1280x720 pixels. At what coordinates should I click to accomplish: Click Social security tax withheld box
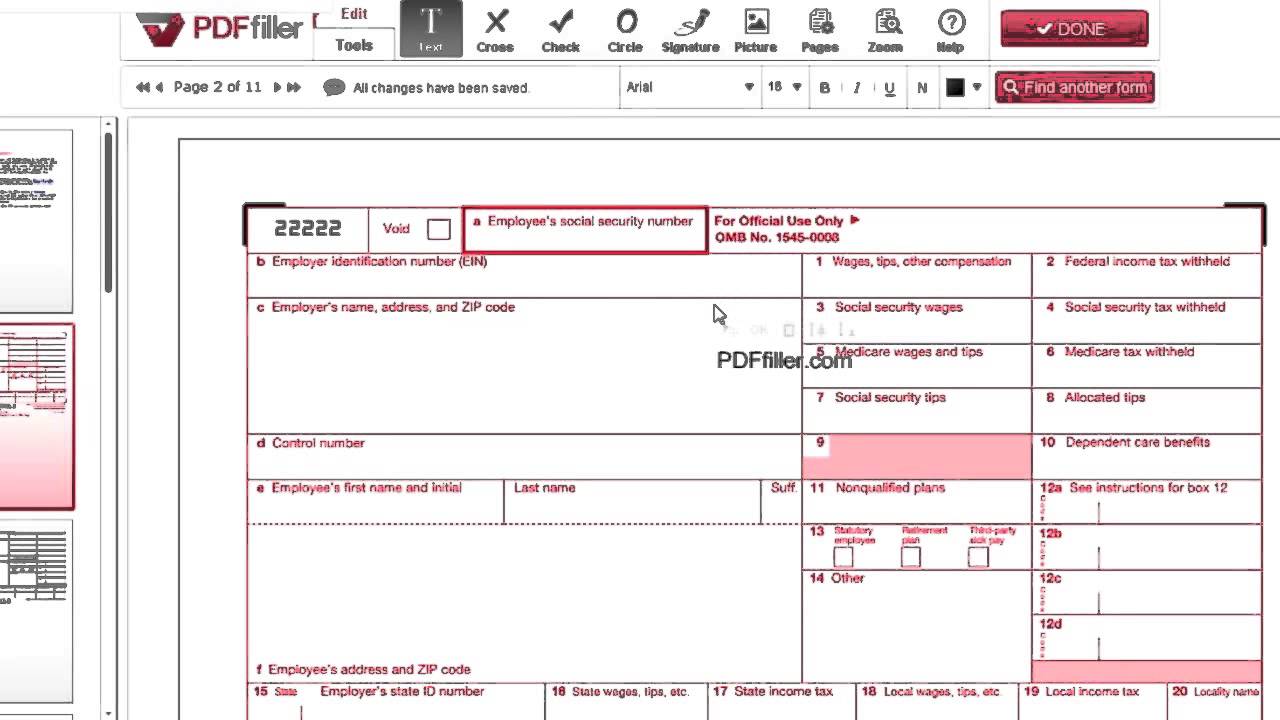tap(1147, 321)
